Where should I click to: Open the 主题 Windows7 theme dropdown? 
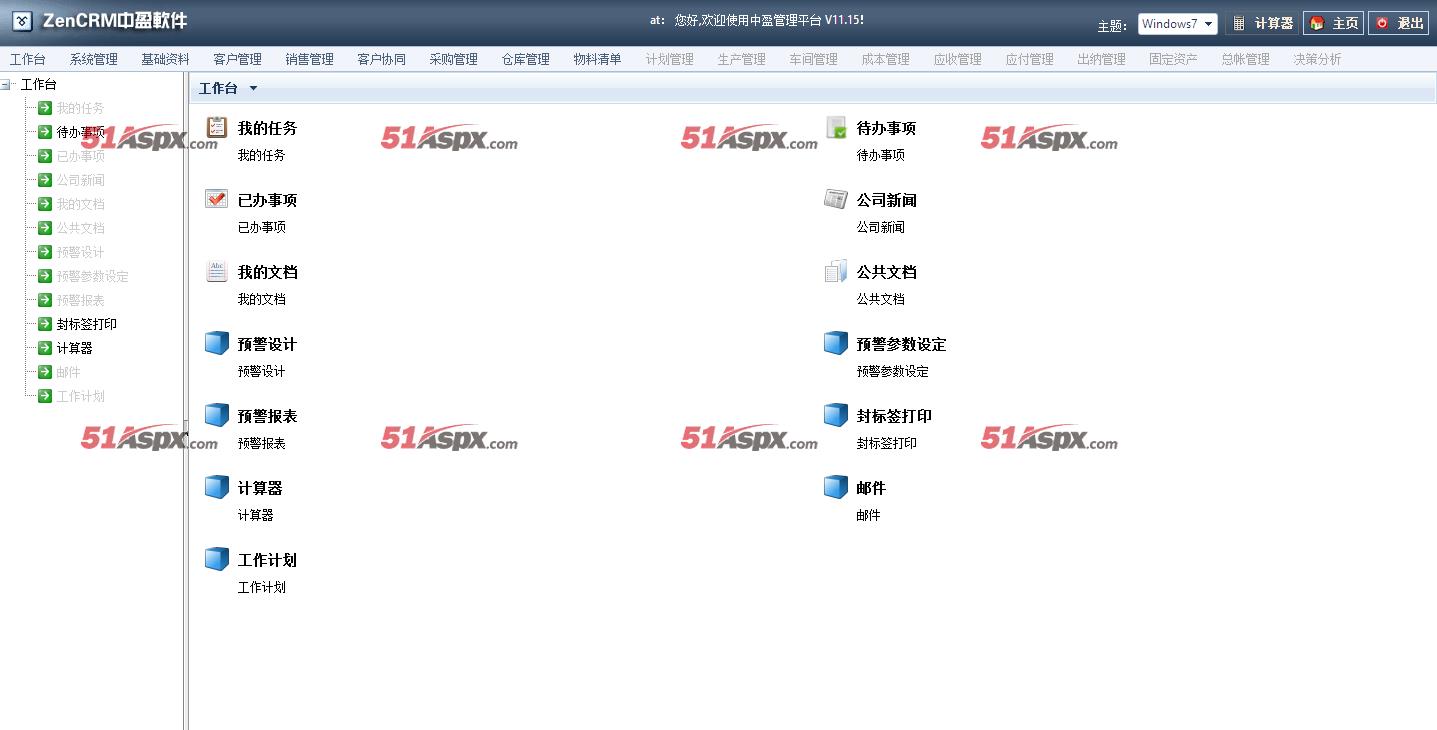(x=1177, y=24)
